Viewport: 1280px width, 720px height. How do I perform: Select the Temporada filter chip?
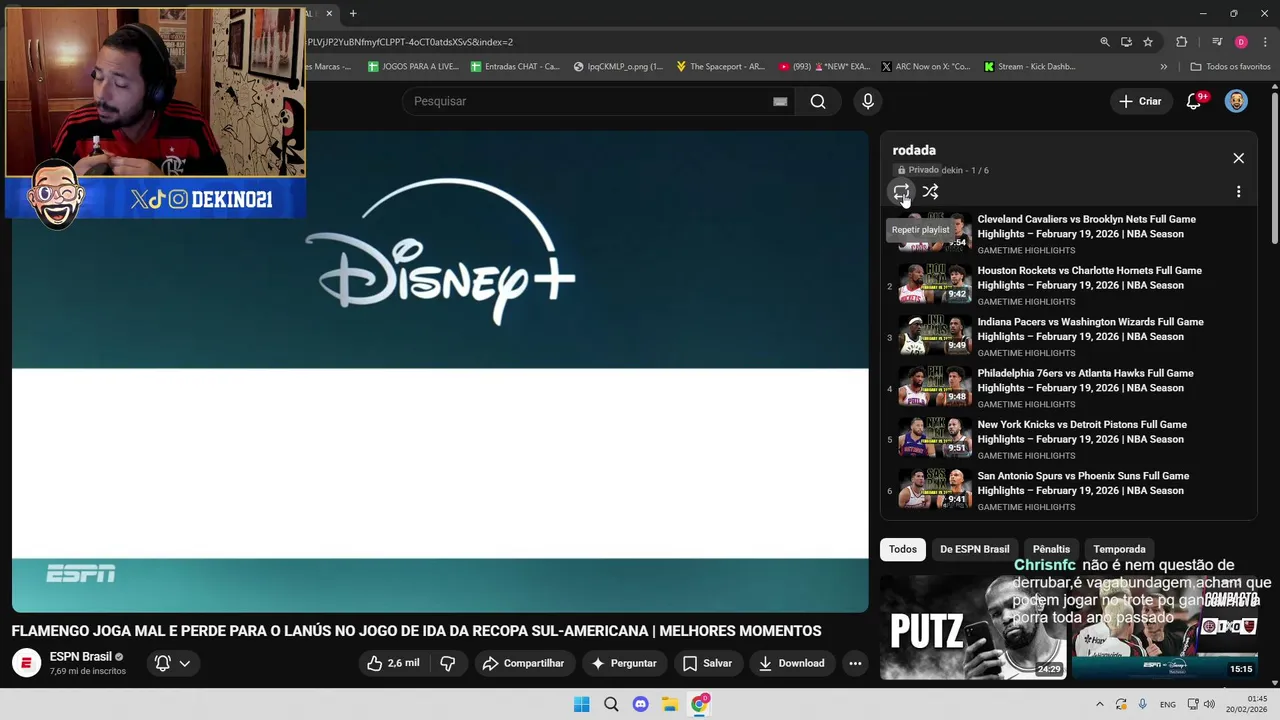pos(1119,549)
